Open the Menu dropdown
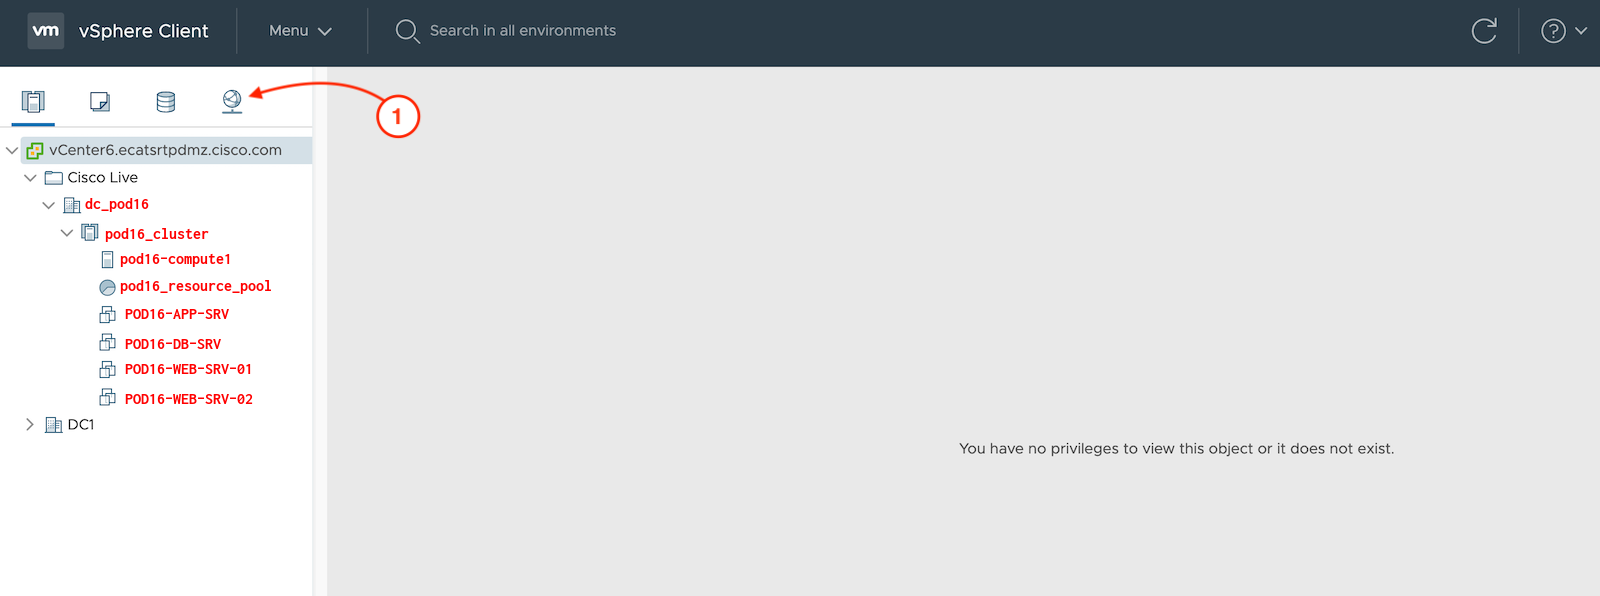Screen dimensions: 1600x596 [x=300, y=31]
